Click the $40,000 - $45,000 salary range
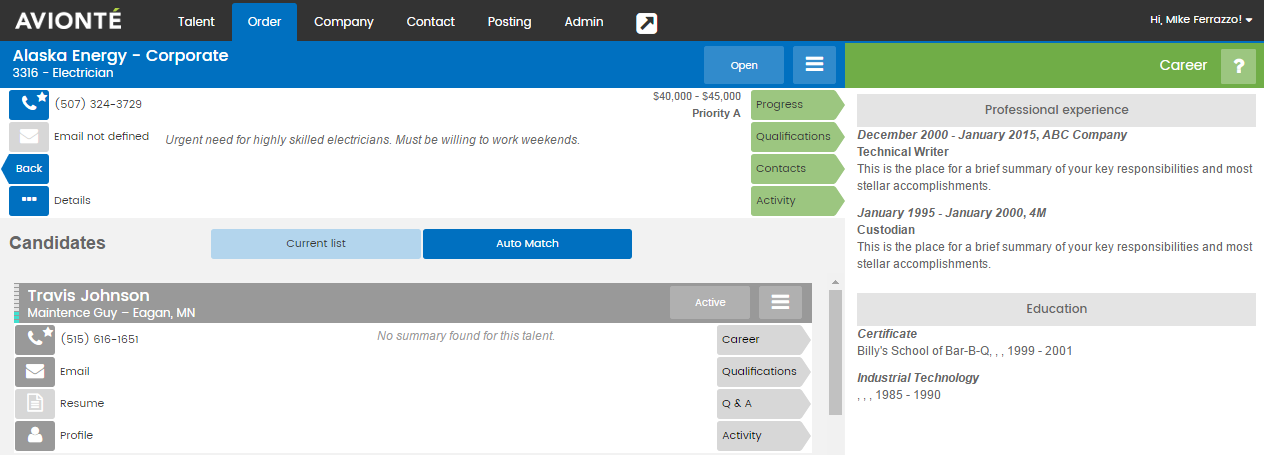 point(697,97)
